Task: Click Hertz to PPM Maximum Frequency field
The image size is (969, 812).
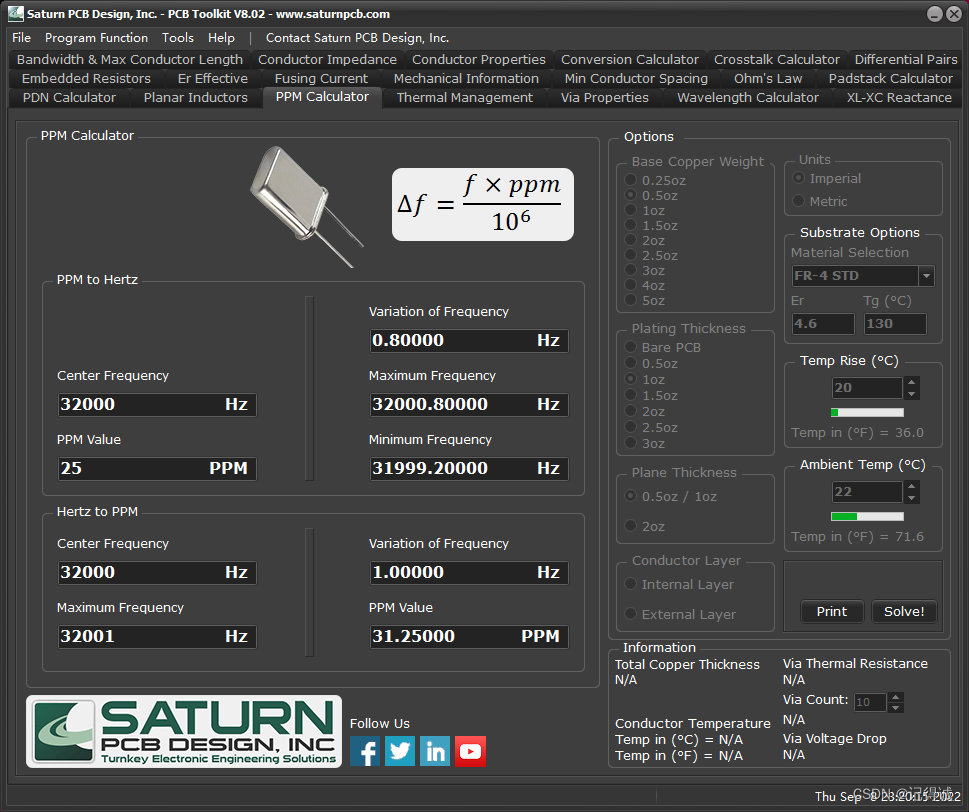Action: pyautogui.click(x=157, y=636)
